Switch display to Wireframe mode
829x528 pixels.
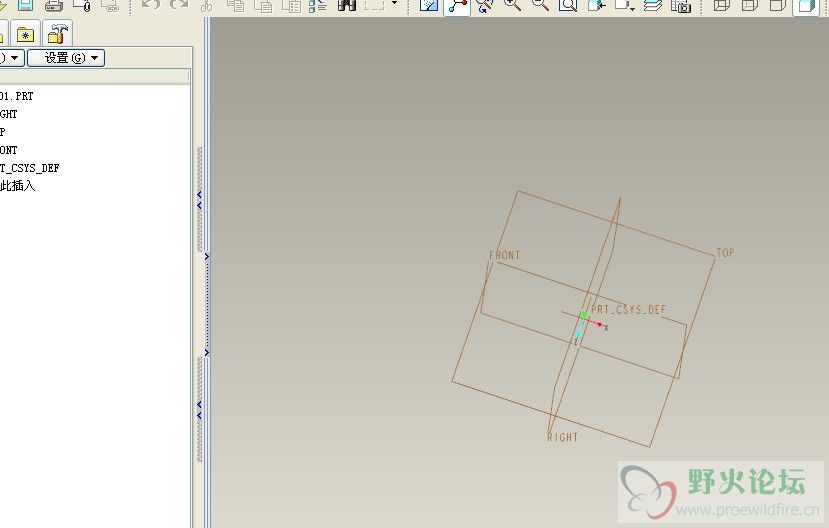click(x=722, y=5)
